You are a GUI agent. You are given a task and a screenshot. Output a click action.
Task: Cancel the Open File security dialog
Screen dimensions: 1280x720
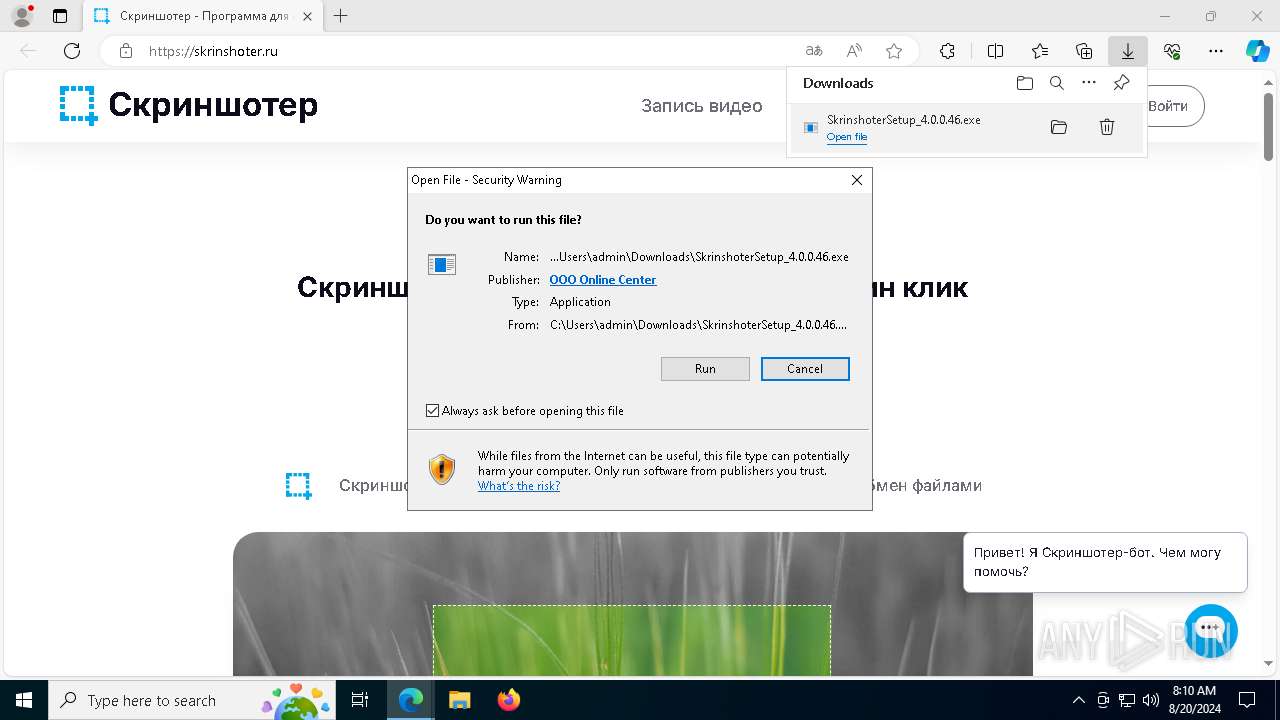805,369
